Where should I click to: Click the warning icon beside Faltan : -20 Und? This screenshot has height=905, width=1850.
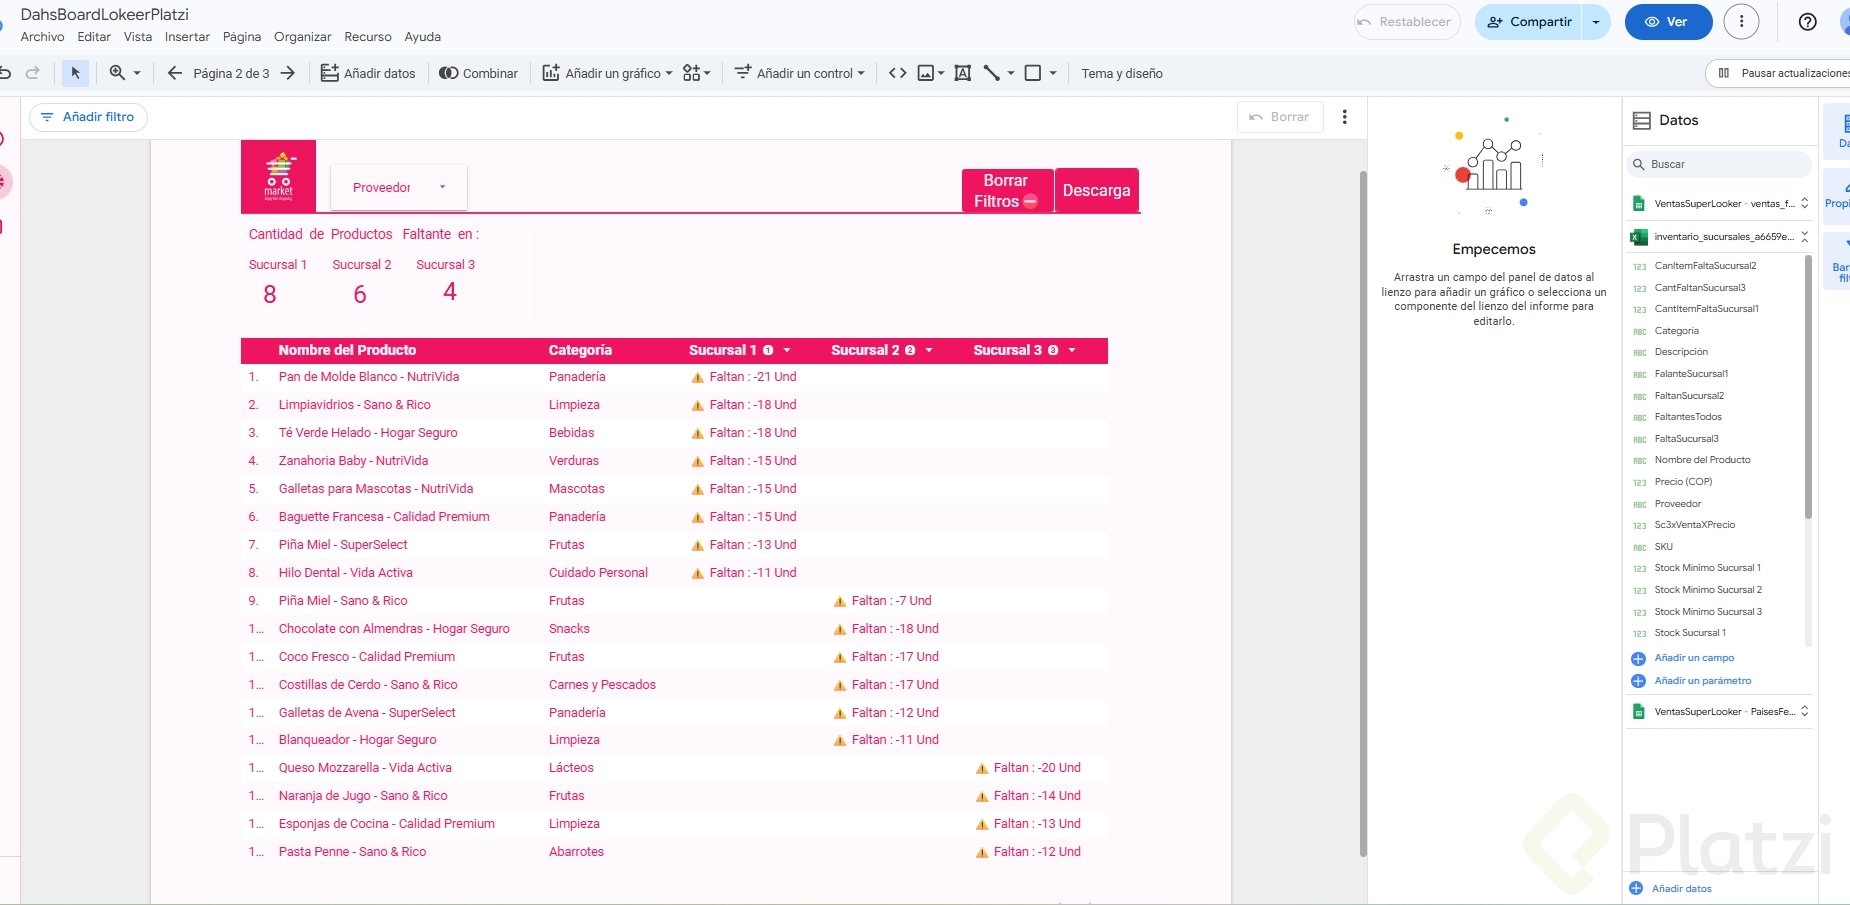[982, 769]
